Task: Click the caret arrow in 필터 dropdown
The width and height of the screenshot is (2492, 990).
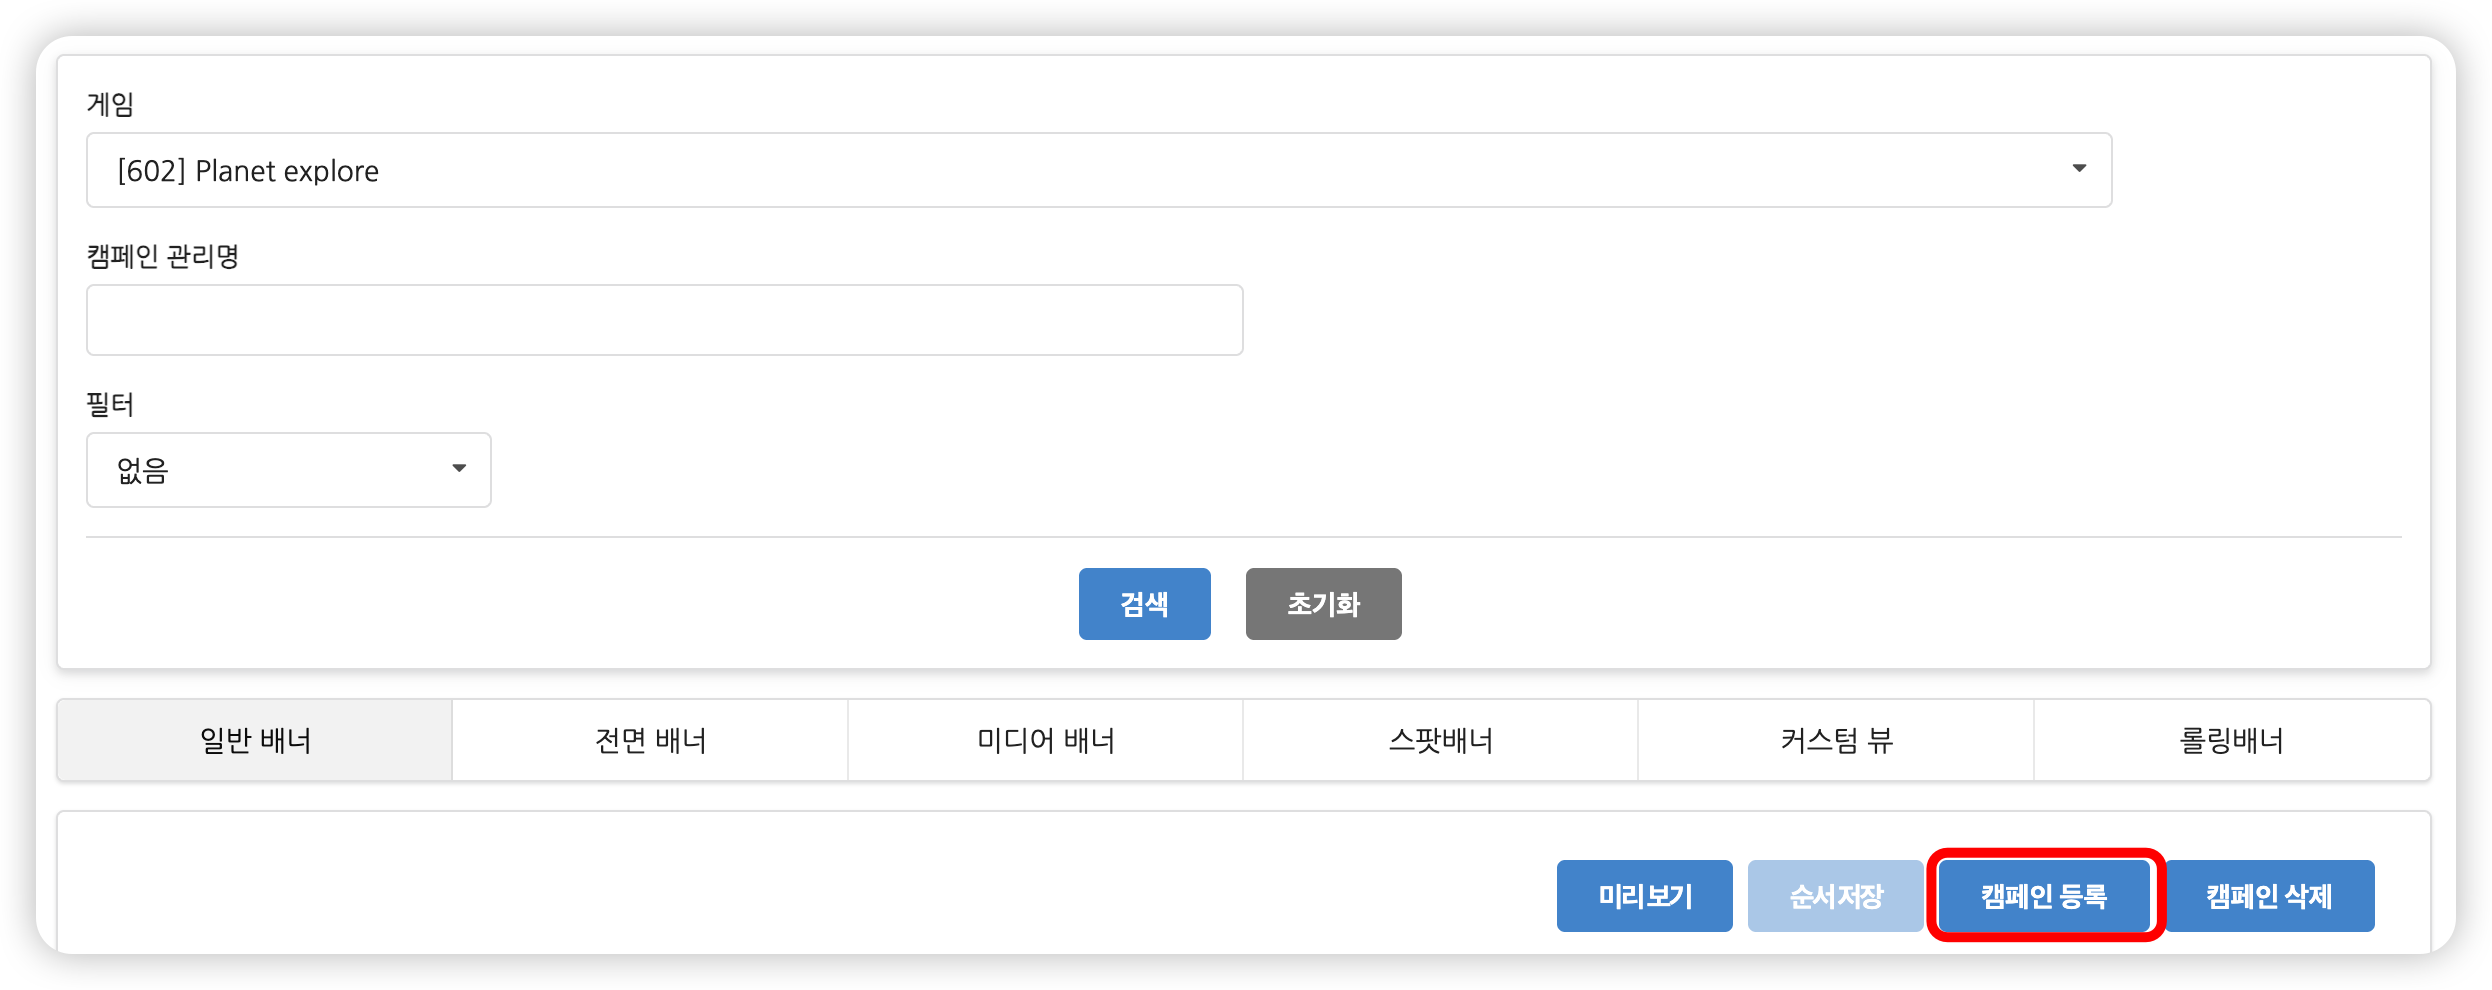Action: point(459,469)
